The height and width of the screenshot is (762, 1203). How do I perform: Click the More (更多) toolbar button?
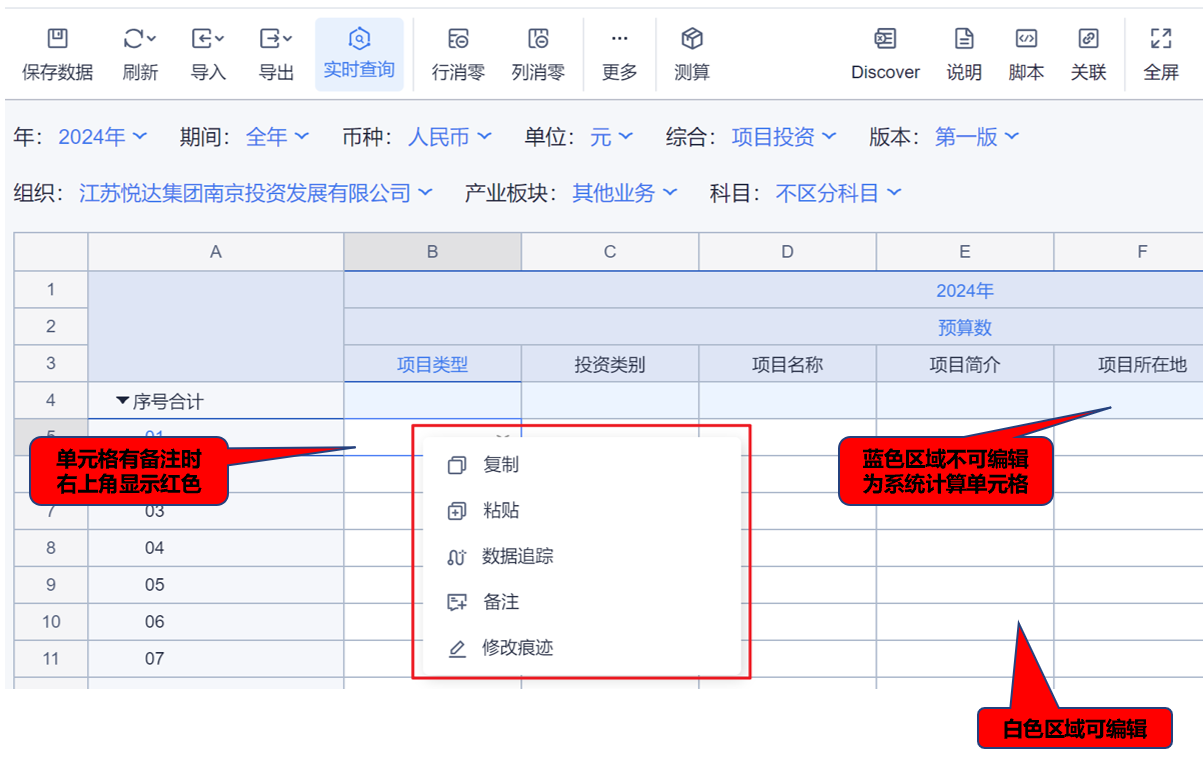coord(620,54)
